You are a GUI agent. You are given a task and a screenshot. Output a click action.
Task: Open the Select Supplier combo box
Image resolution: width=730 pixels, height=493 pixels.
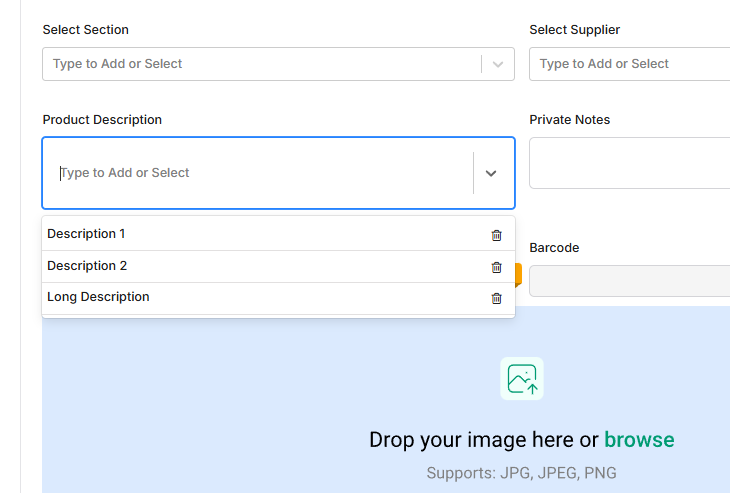[x=629, y=64]
